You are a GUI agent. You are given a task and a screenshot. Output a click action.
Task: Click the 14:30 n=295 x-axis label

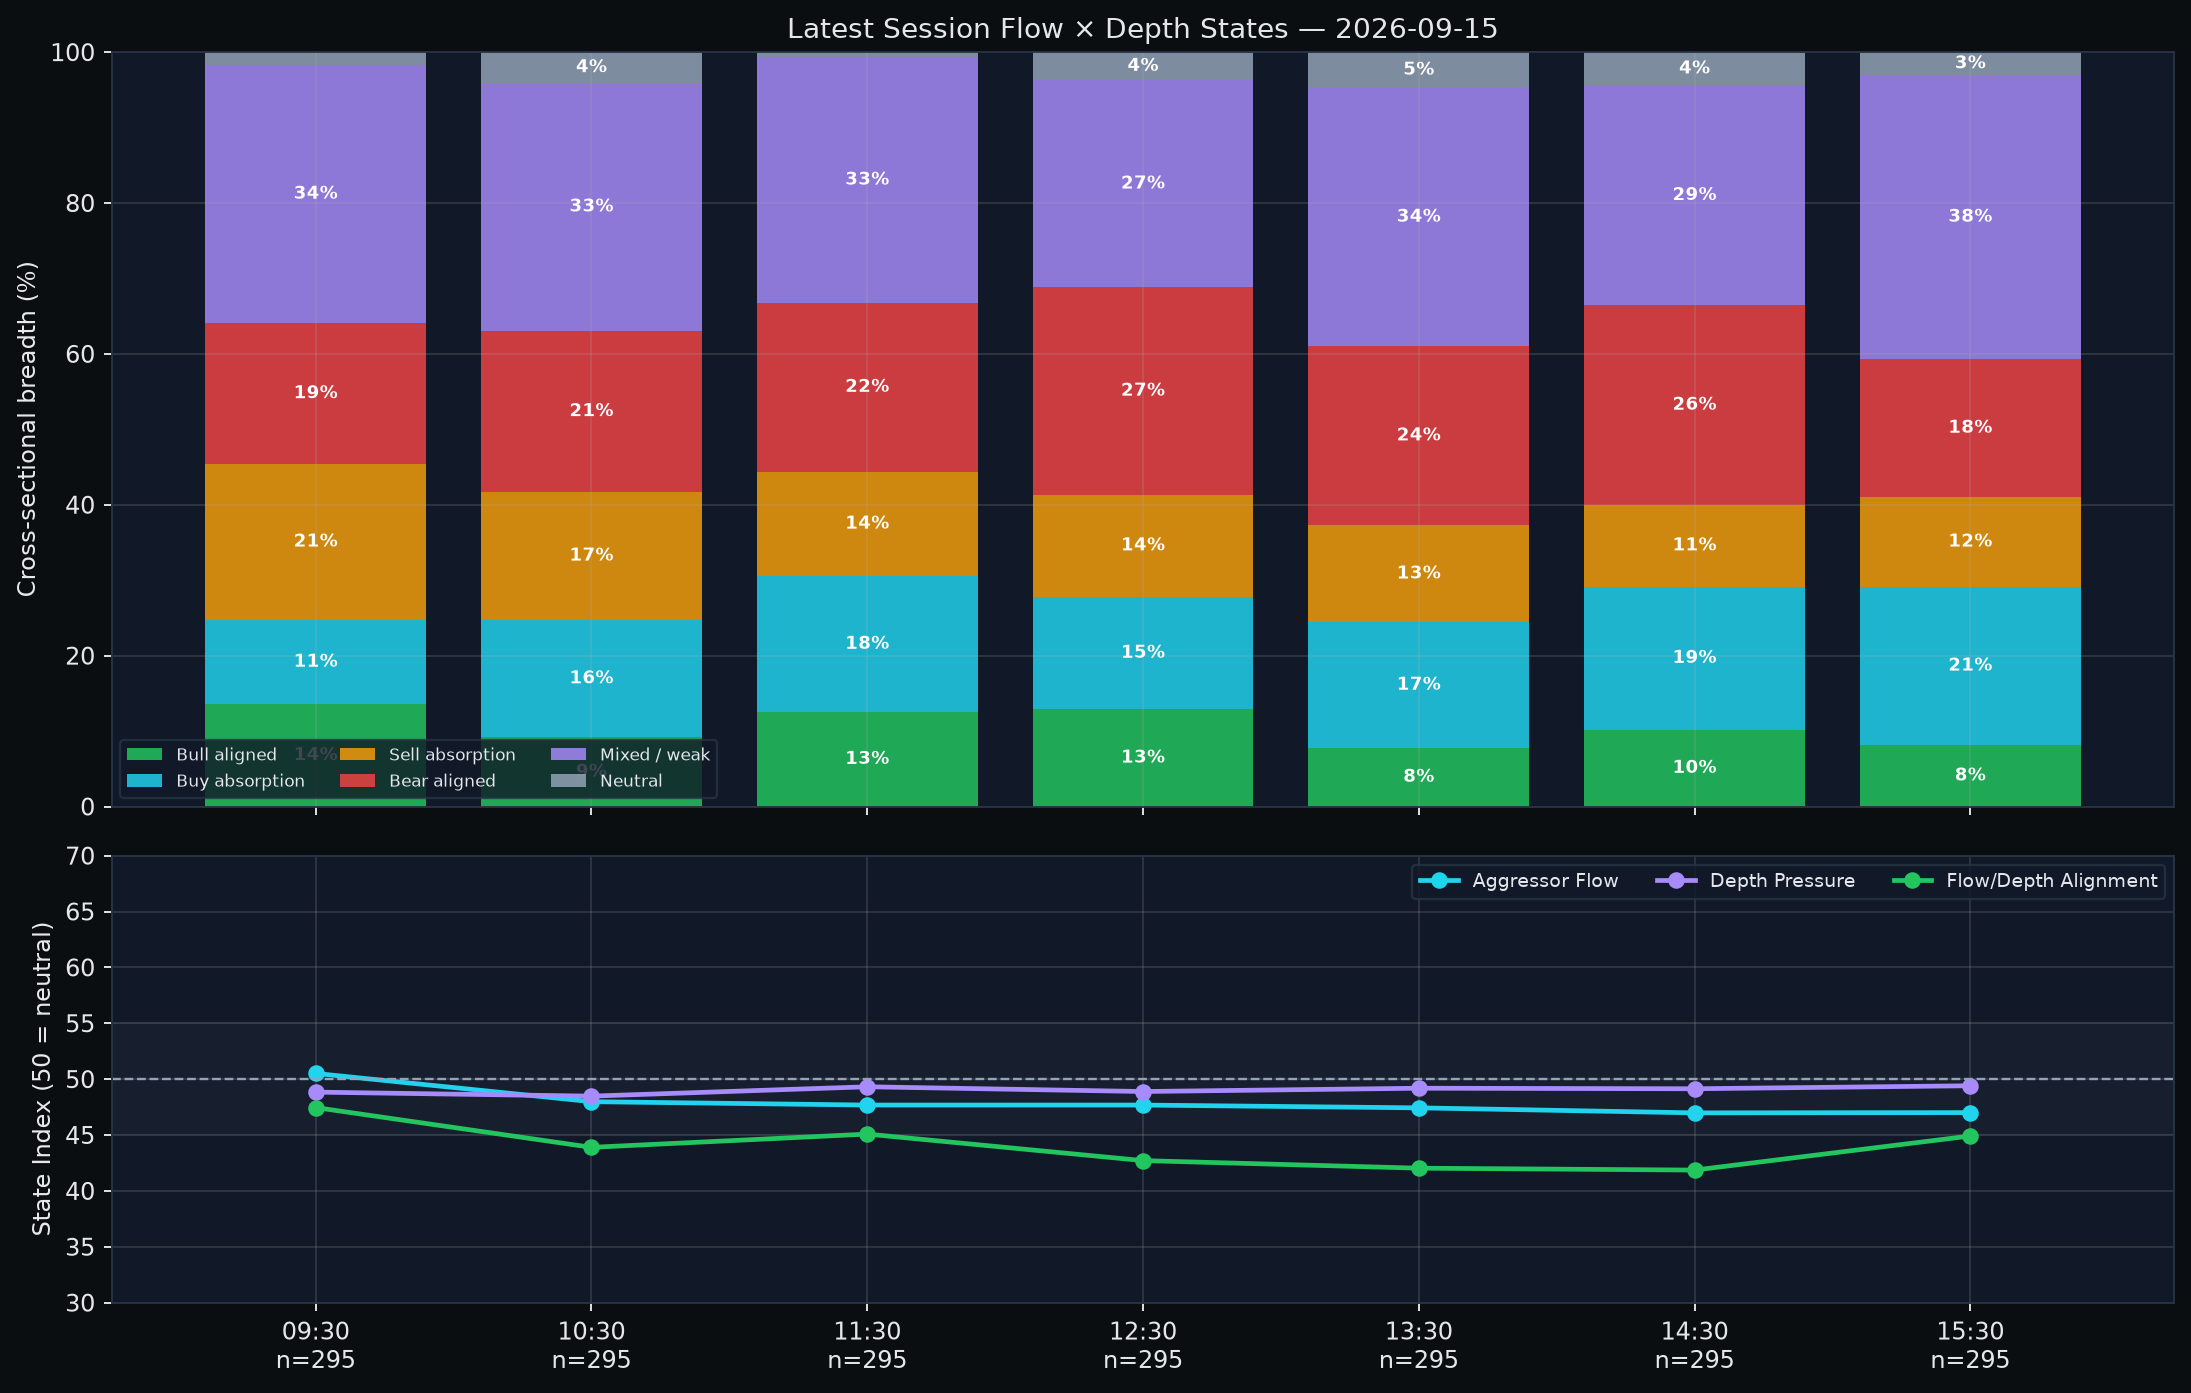pos(1694,1346)
